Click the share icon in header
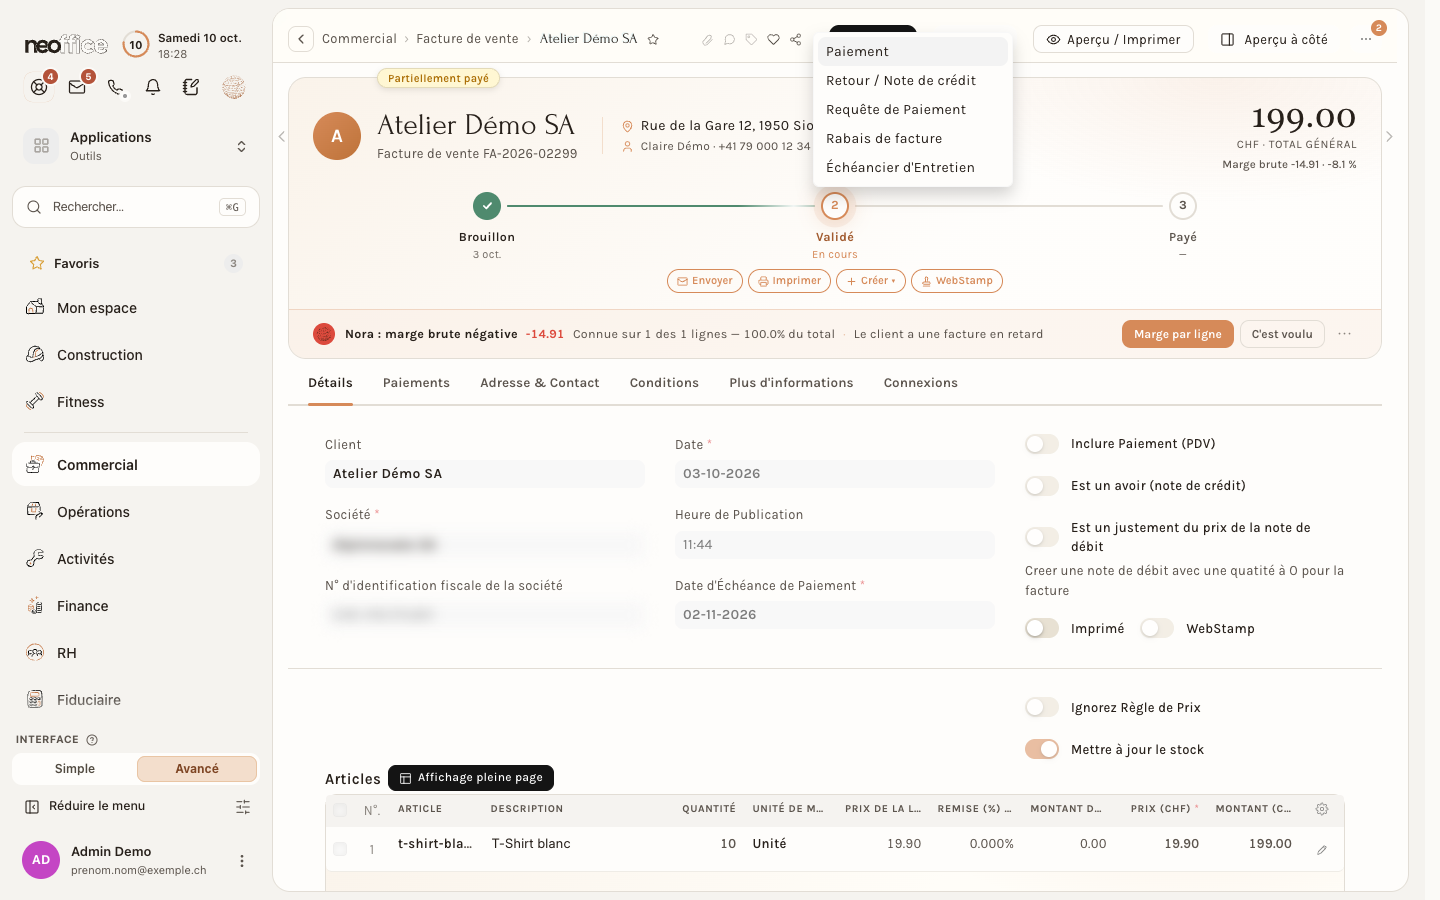The width and height of the screenshot is (1440, 900). coord(795,40)
